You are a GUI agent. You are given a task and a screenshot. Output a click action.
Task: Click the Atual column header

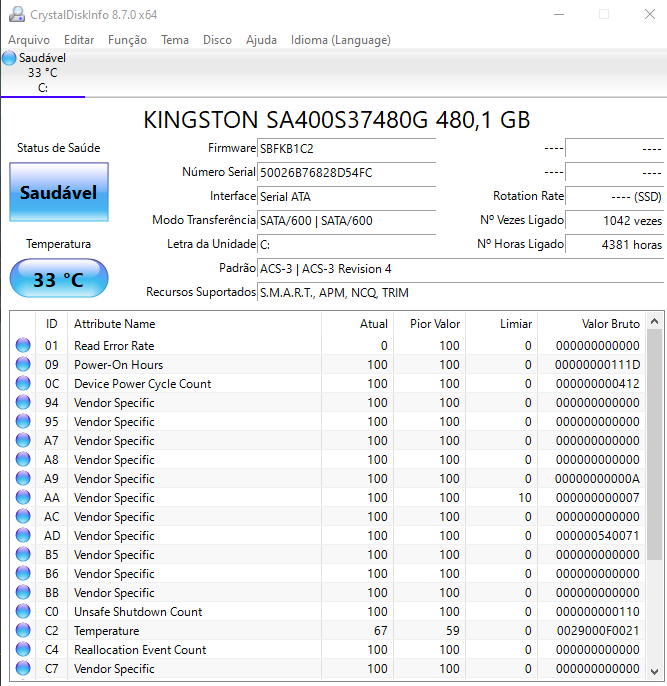click(358, 324)
